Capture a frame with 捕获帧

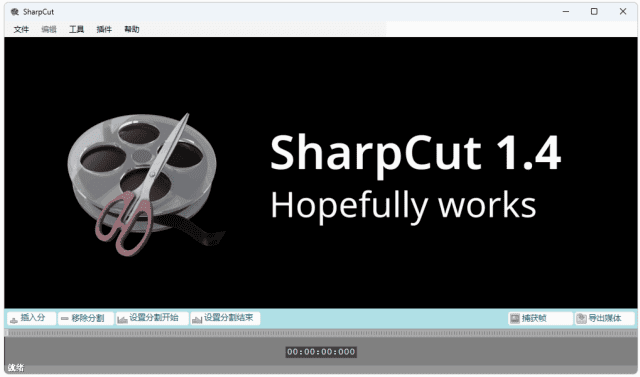click(x=540, y=318)
